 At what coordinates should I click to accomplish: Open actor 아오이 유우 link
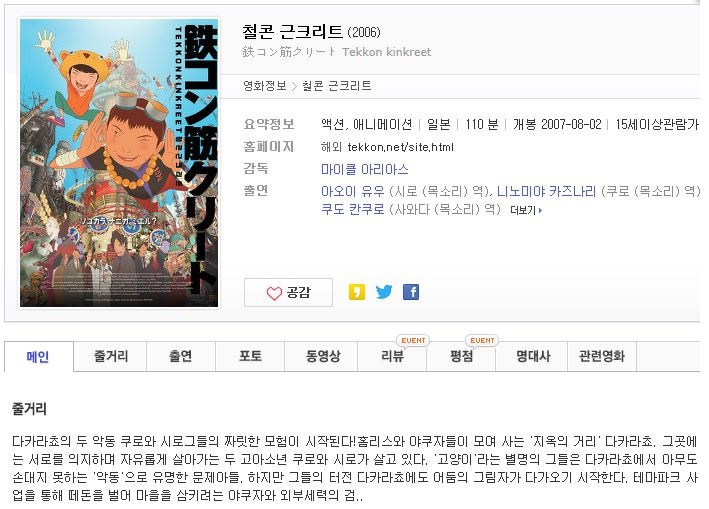click(x=352, y=191)
